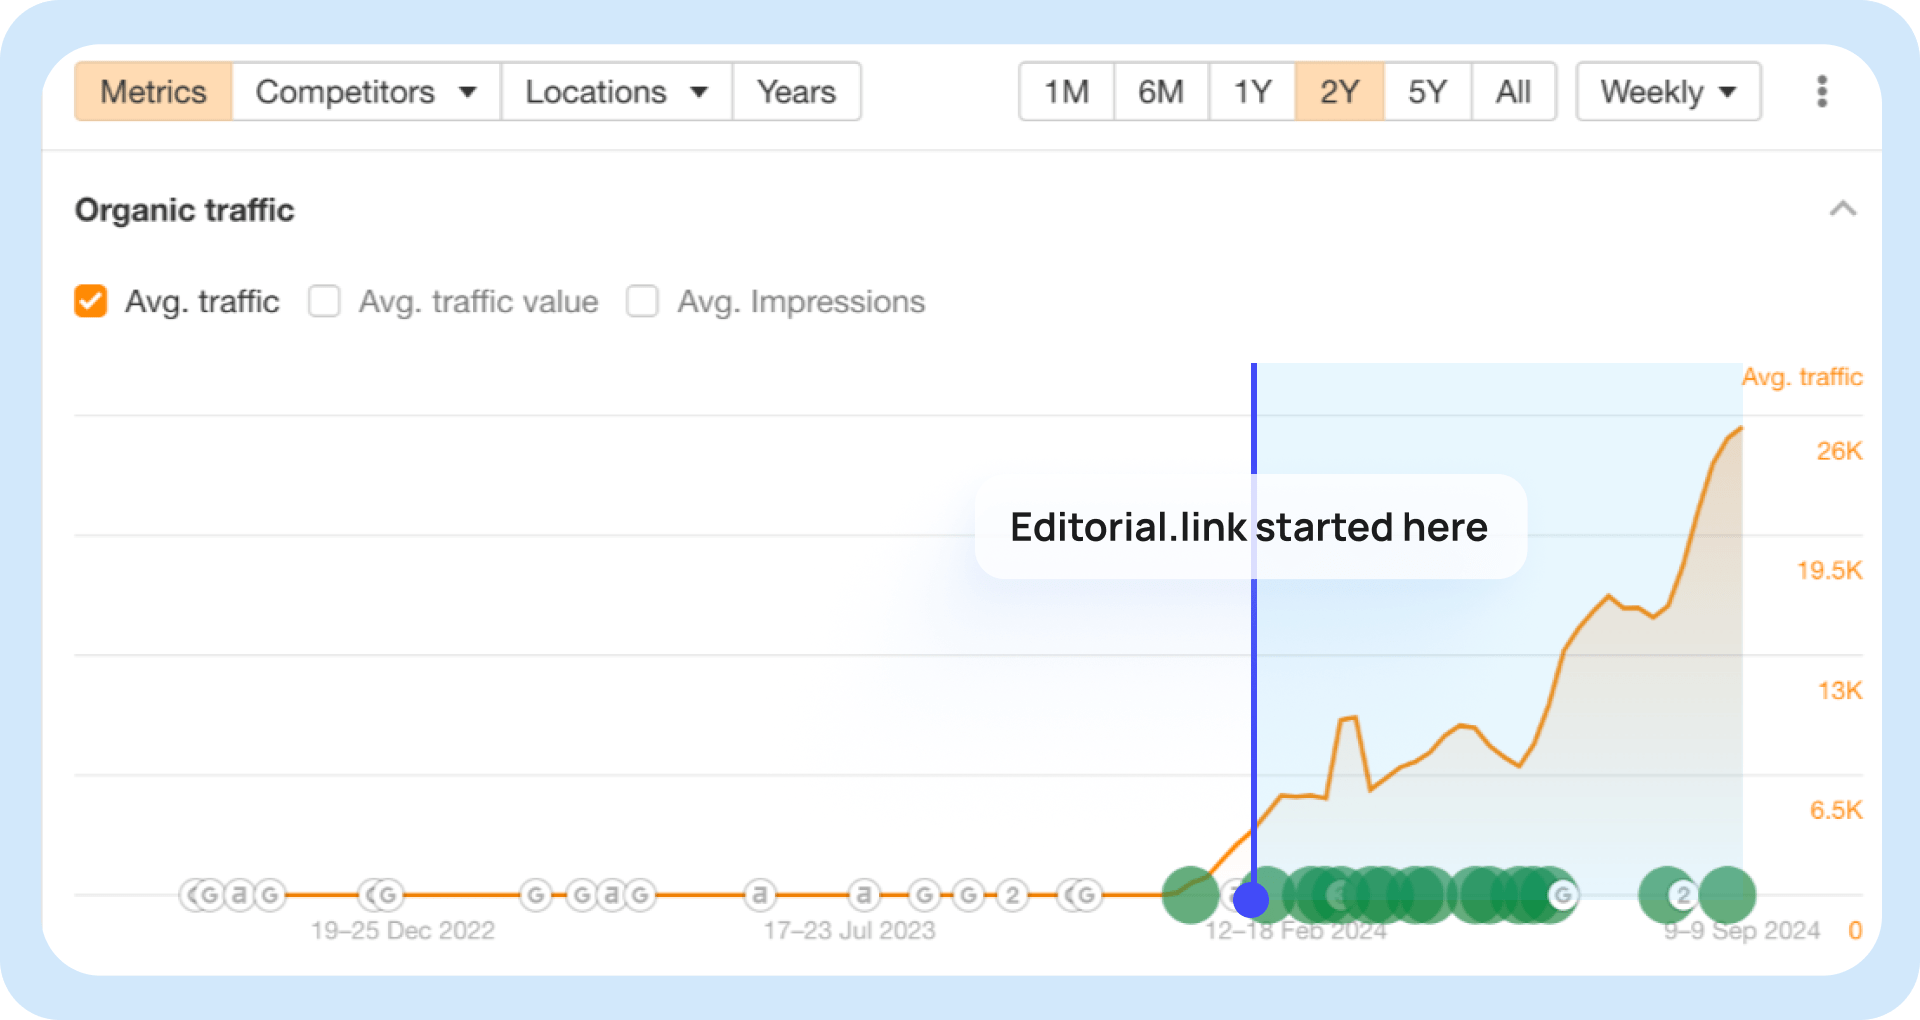Click the white circled 2 update marker
The image size is (1920, 1020).
coord(1013,894)
